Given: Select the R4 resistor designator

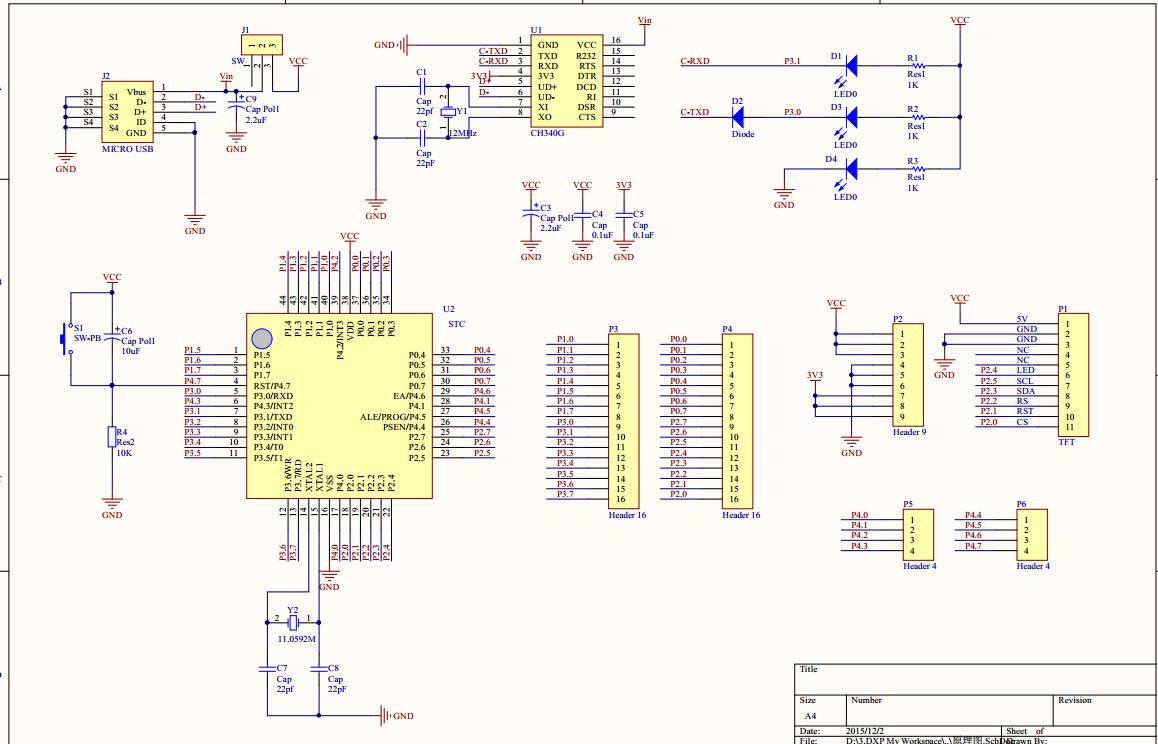Looking at the screenshot, I should point(122,431).
